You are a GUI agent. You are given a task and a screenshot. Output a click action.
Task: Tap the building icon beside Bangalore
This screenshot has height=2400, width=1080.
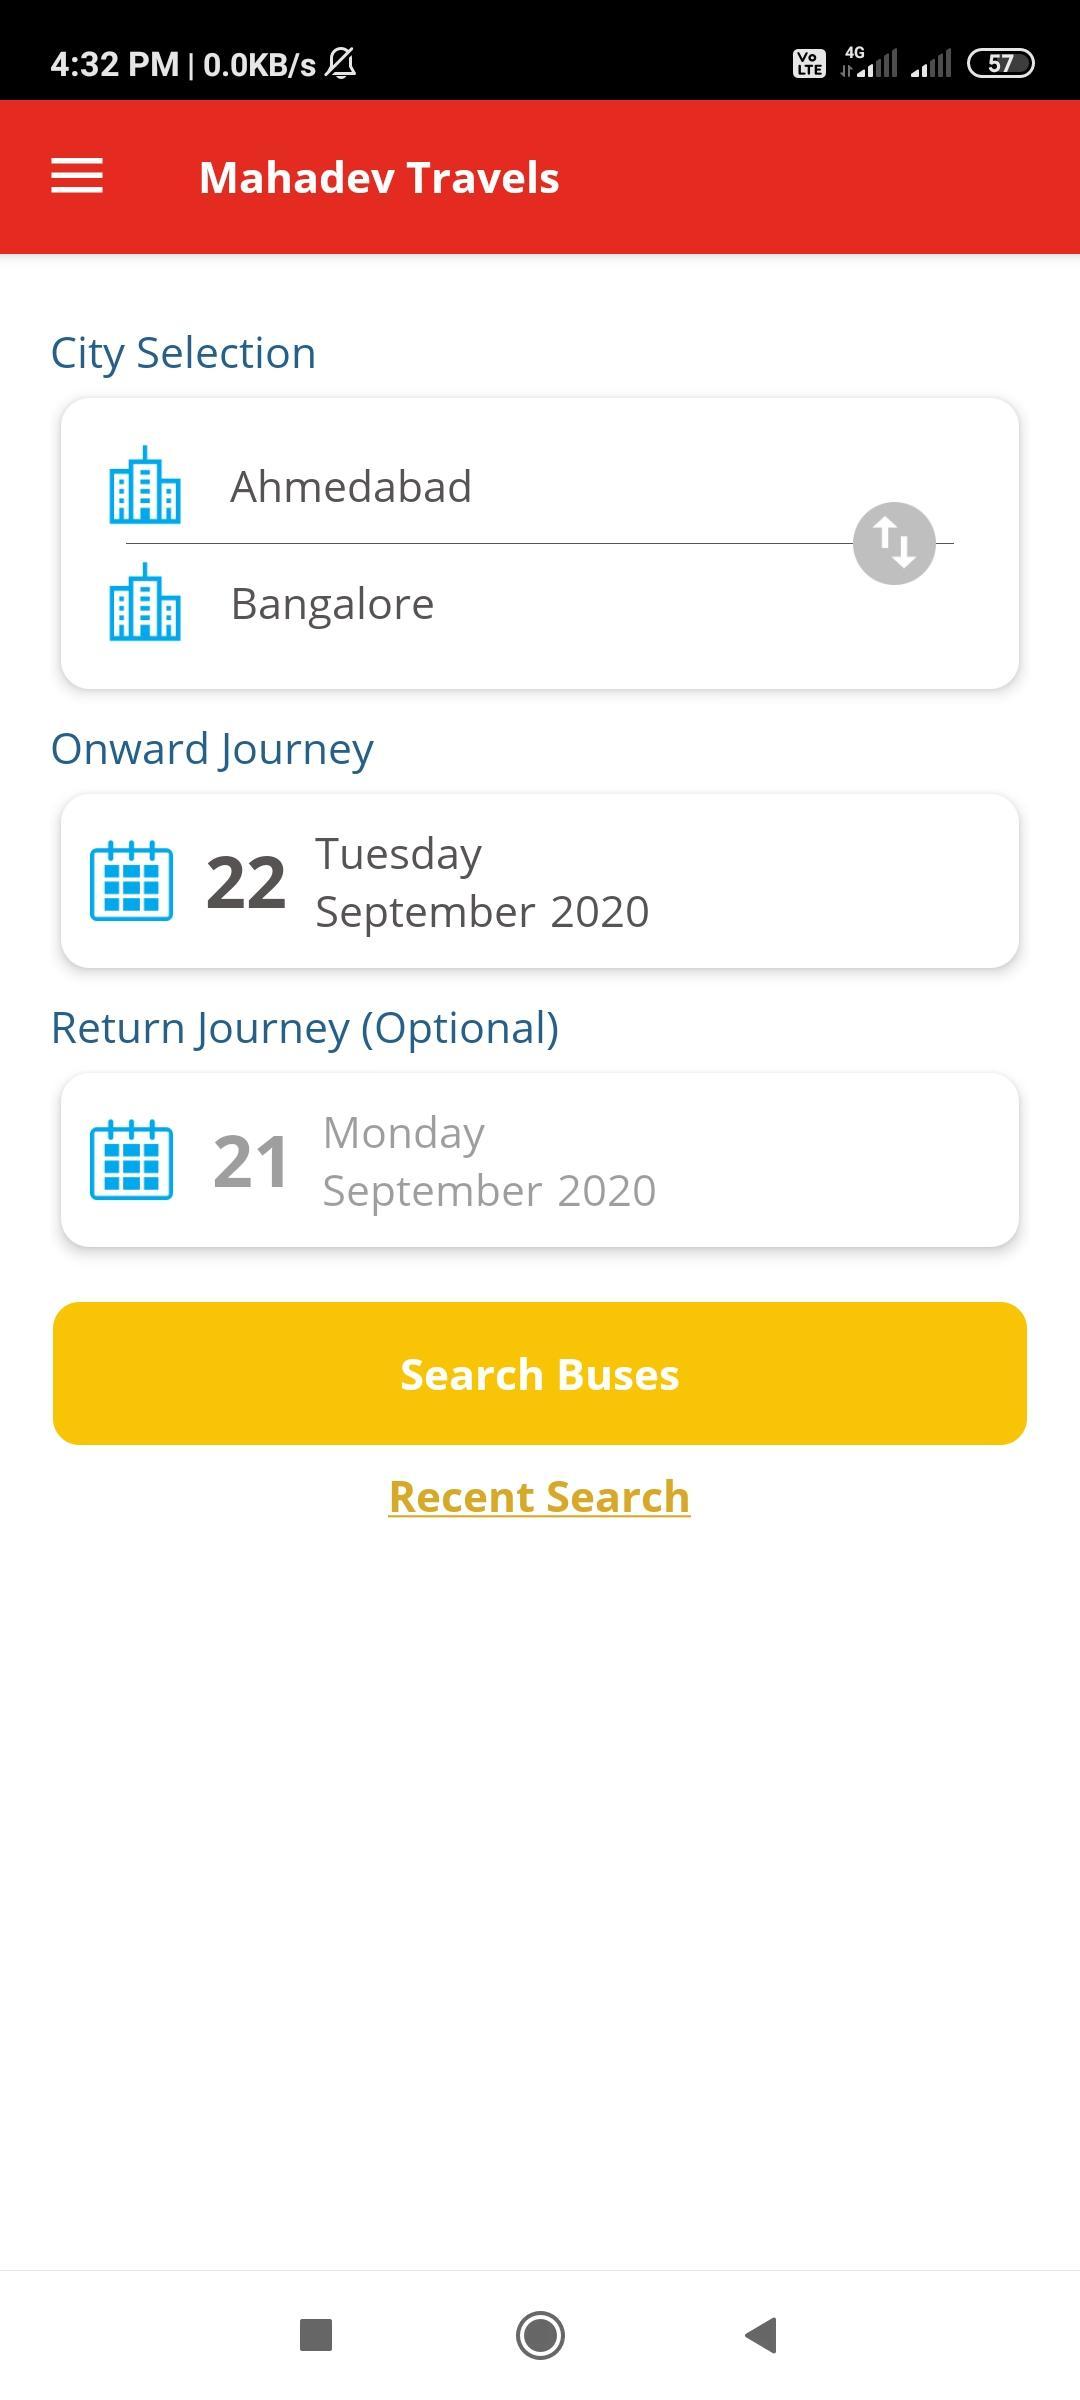[145, 602]
